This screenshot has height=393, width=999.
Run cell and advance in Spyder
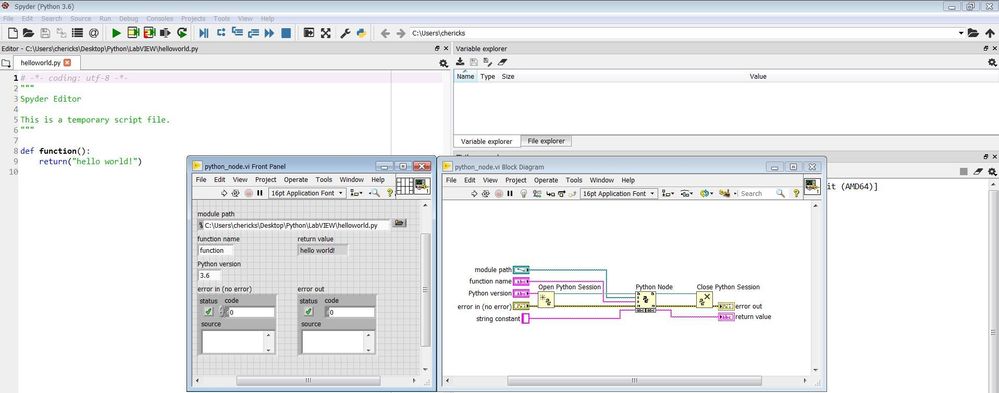(150, 32)
